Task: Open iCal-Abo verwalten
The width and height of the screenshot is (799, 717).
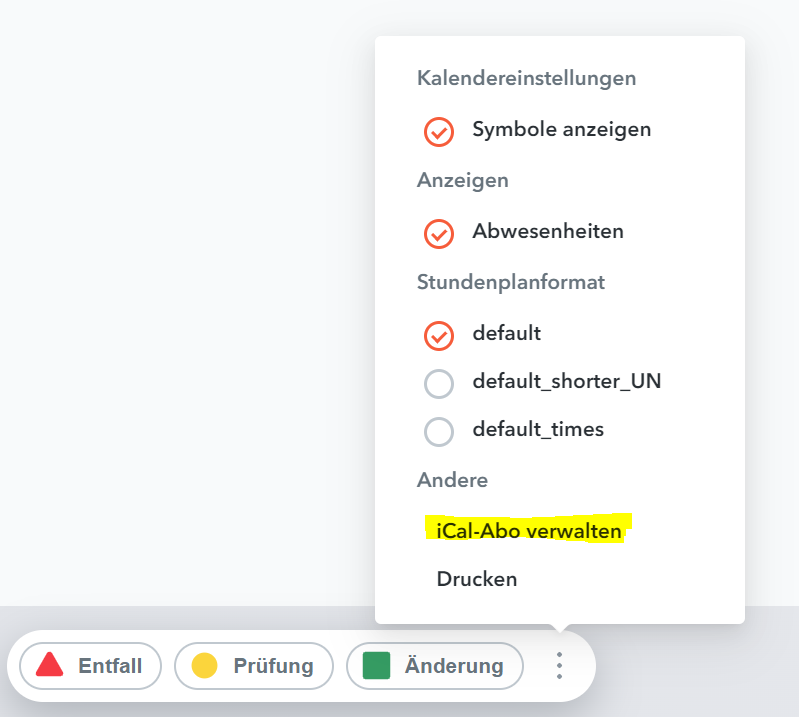Action: 529,530
